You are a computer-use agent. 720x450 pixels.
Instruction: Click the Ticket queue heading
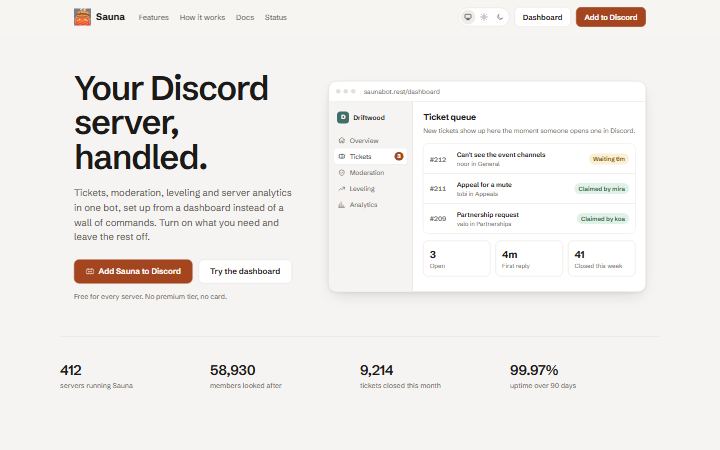coord(450,117)
